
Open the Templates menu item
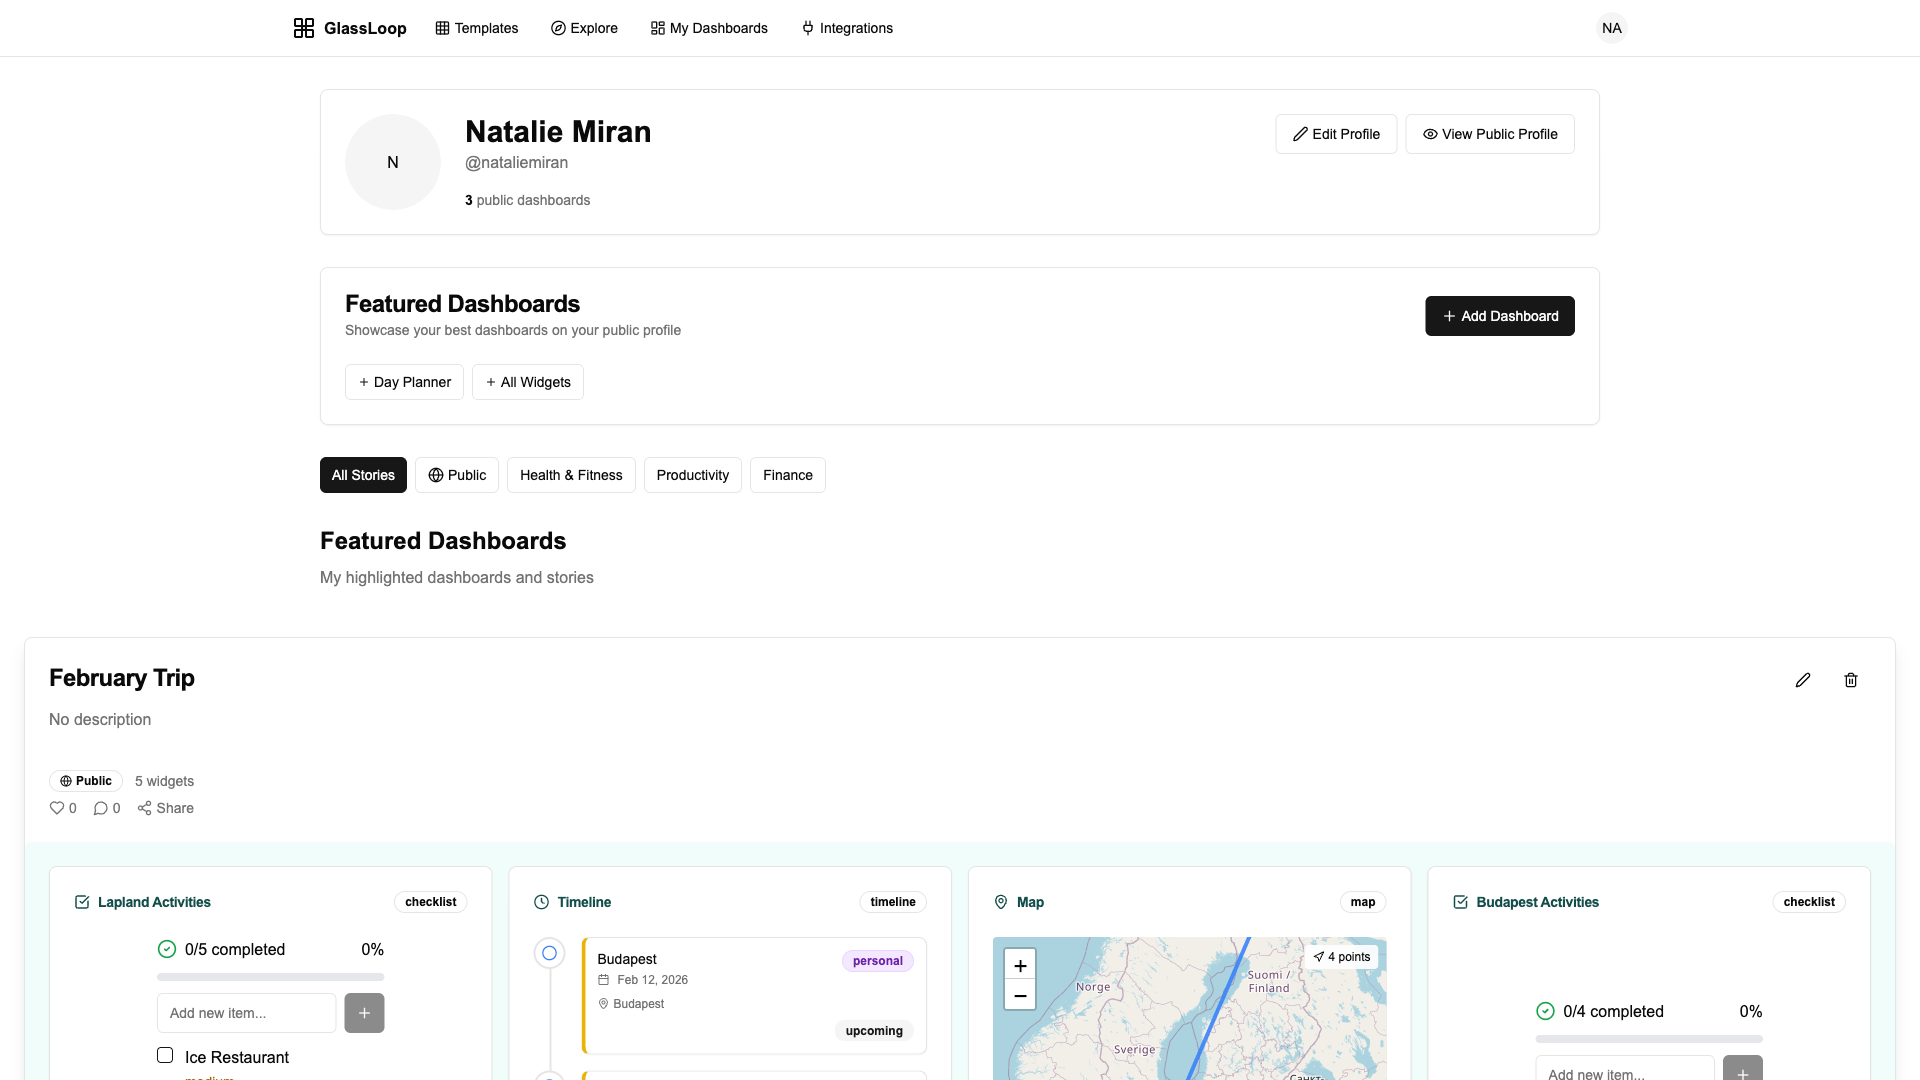[477, 28]
